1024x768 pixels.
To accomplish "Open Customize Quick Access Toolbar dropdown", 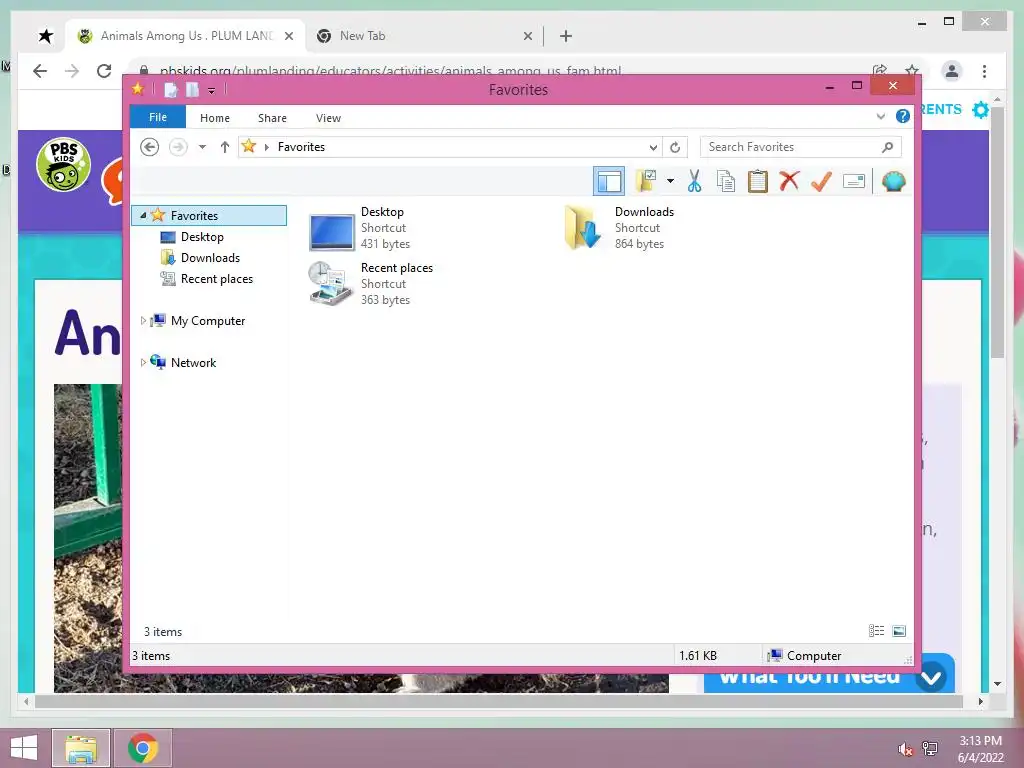I will click(212, 90).
